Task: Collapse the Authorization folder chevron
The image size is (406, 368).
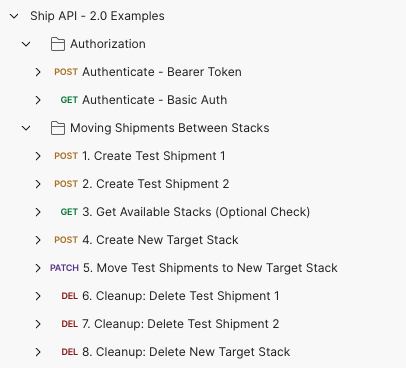Action: click(26, 44)
